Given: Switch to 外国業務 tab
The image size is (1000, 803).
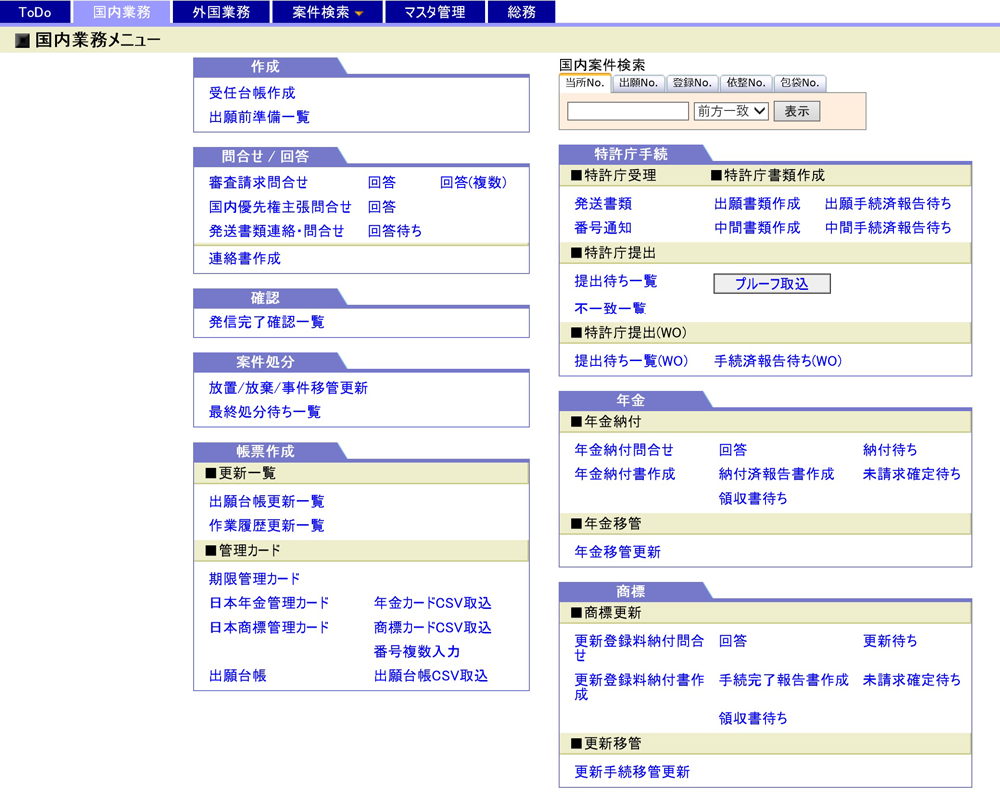Looking at the screenshot, I should pos(221,11).
